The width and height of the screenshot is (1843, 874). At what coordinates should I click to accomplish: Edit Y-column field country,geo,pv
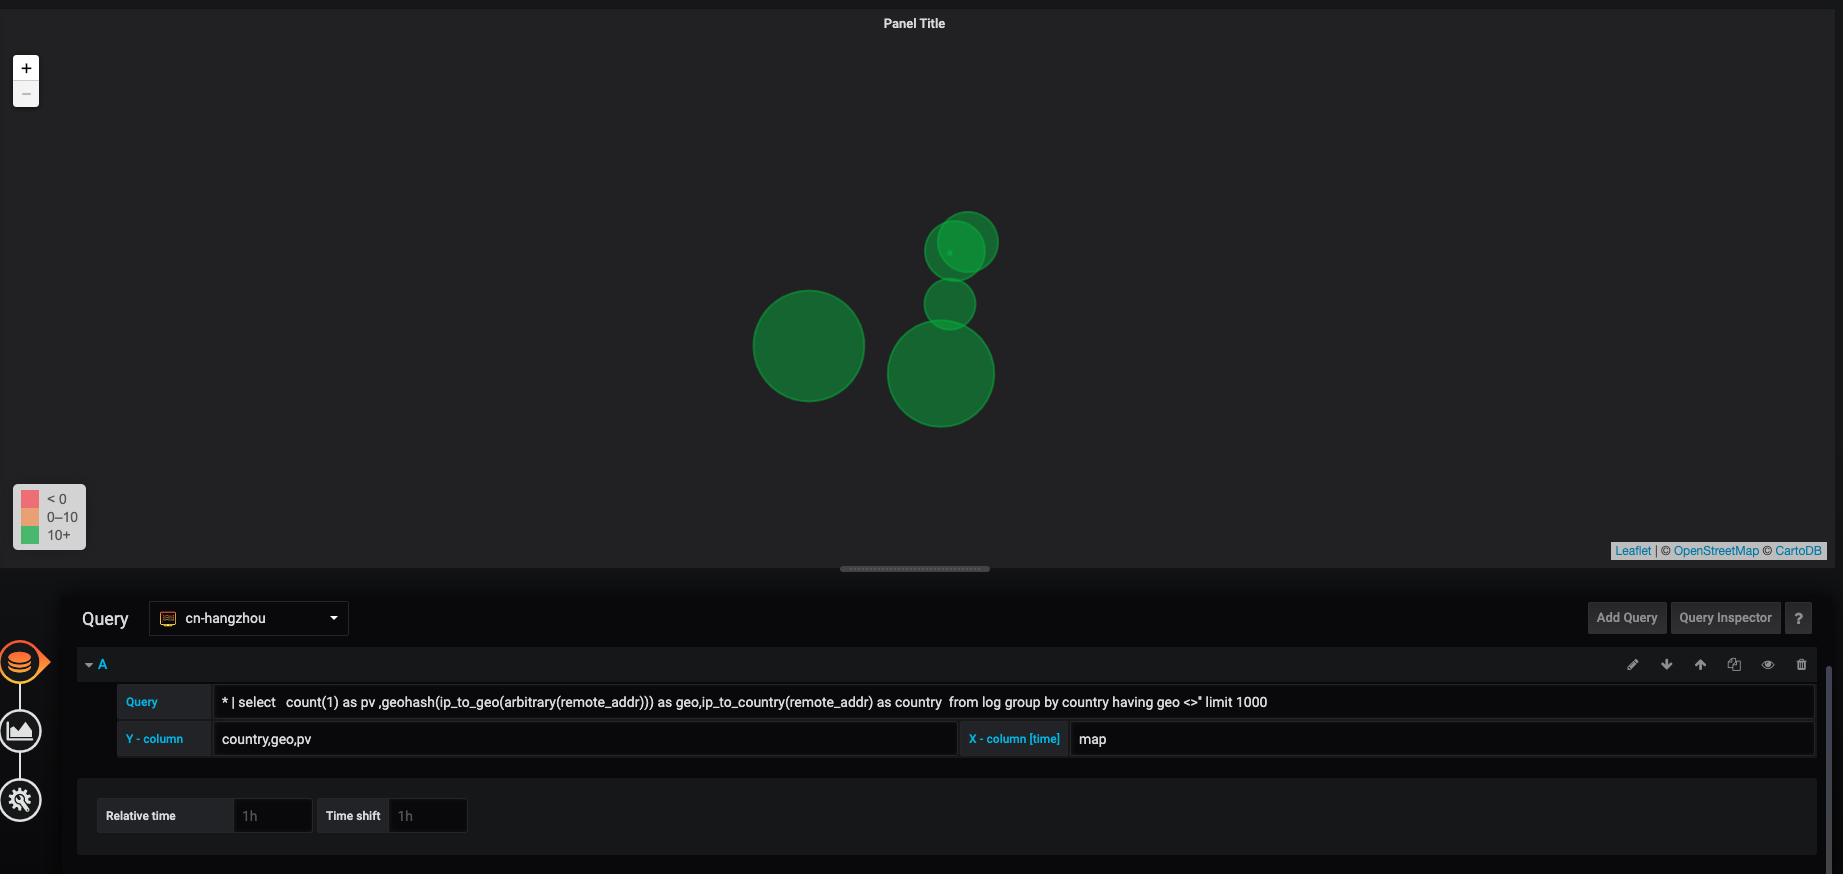[x=585, y=739]
